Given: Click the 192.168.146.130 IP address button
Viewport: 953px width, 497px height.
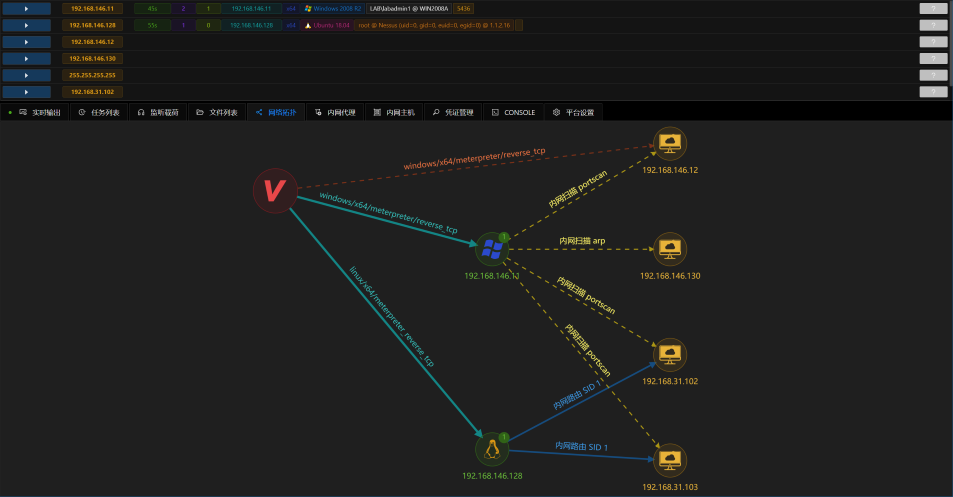Looking at the screenshot, I should (92, 58).
